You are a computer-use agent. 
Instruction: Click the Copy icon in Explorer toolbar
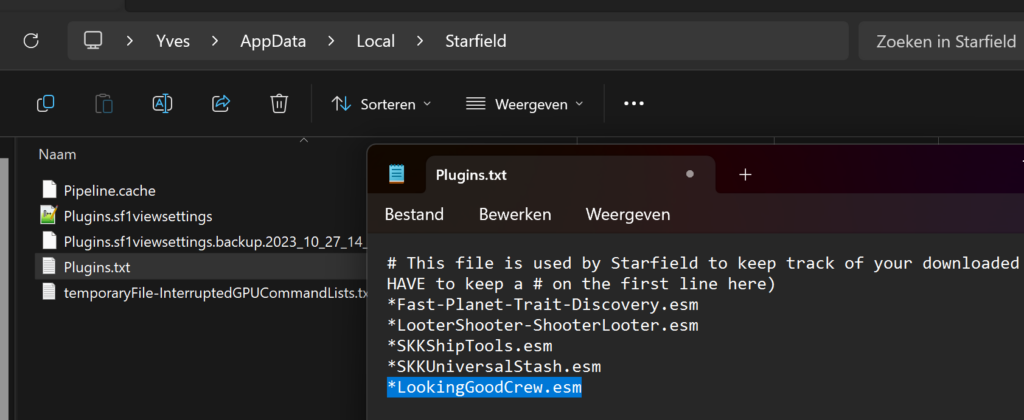45,104
